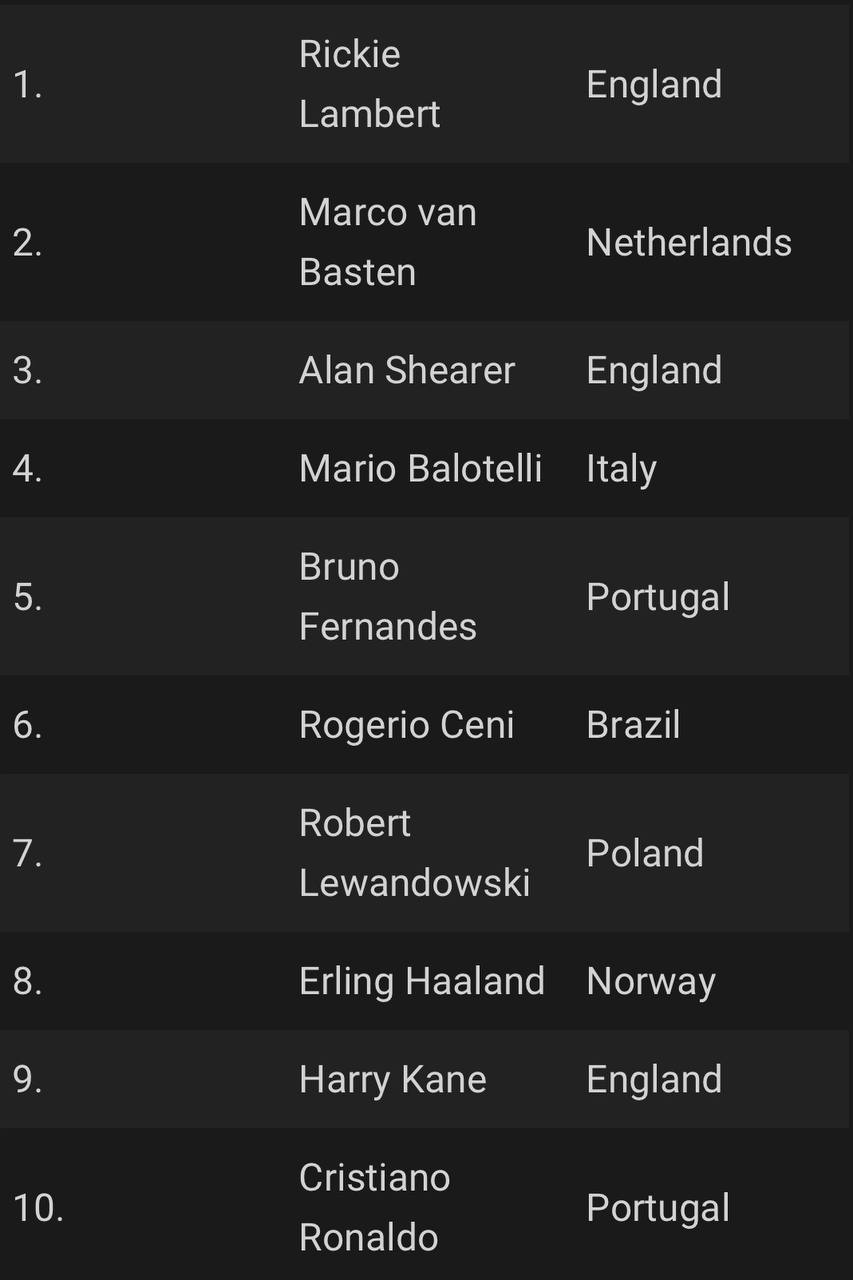Click the rank number 6.
The width and height of the screenshot is (853, 1280).
(27, 725)
